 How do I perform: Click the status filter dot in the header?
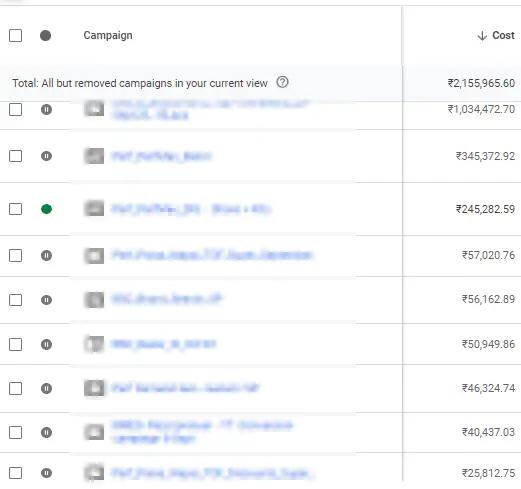(x=45, y=35)
